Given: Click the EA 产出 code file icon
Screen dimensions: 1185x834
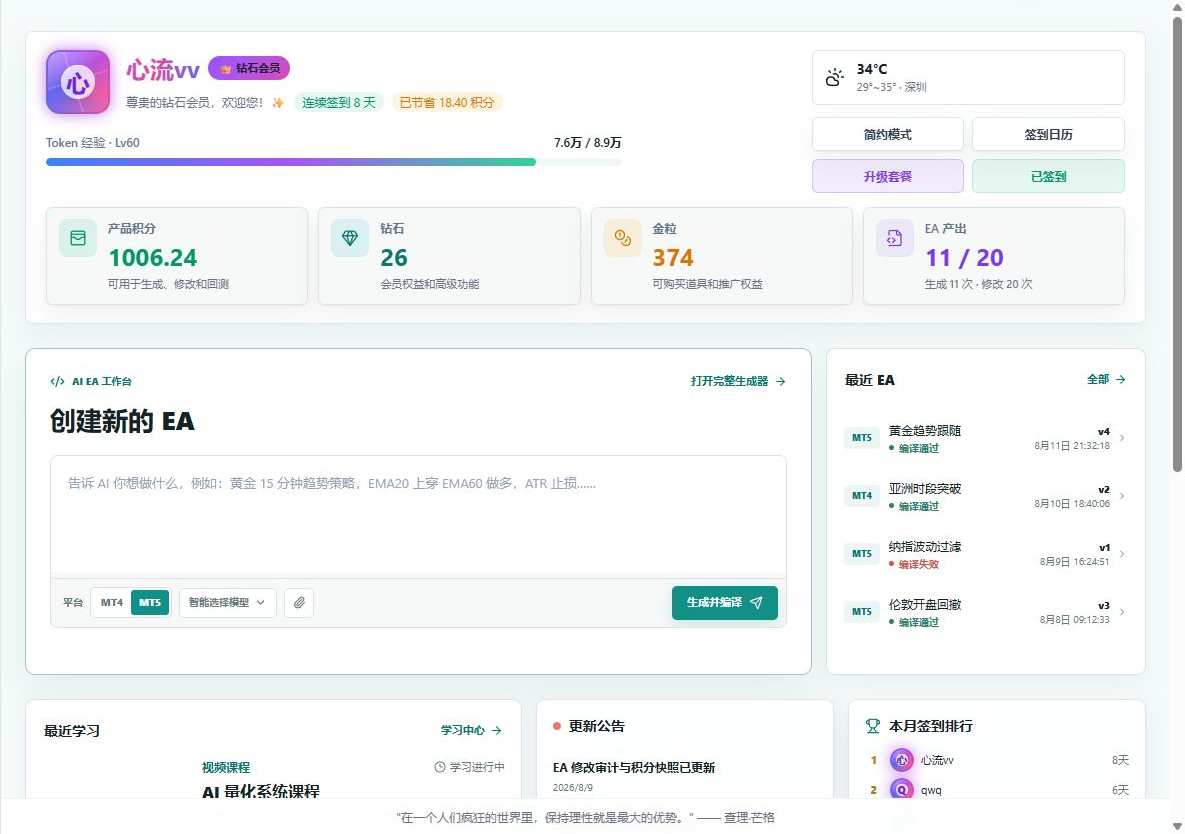Looking at the screenshot, I should 895,238.
